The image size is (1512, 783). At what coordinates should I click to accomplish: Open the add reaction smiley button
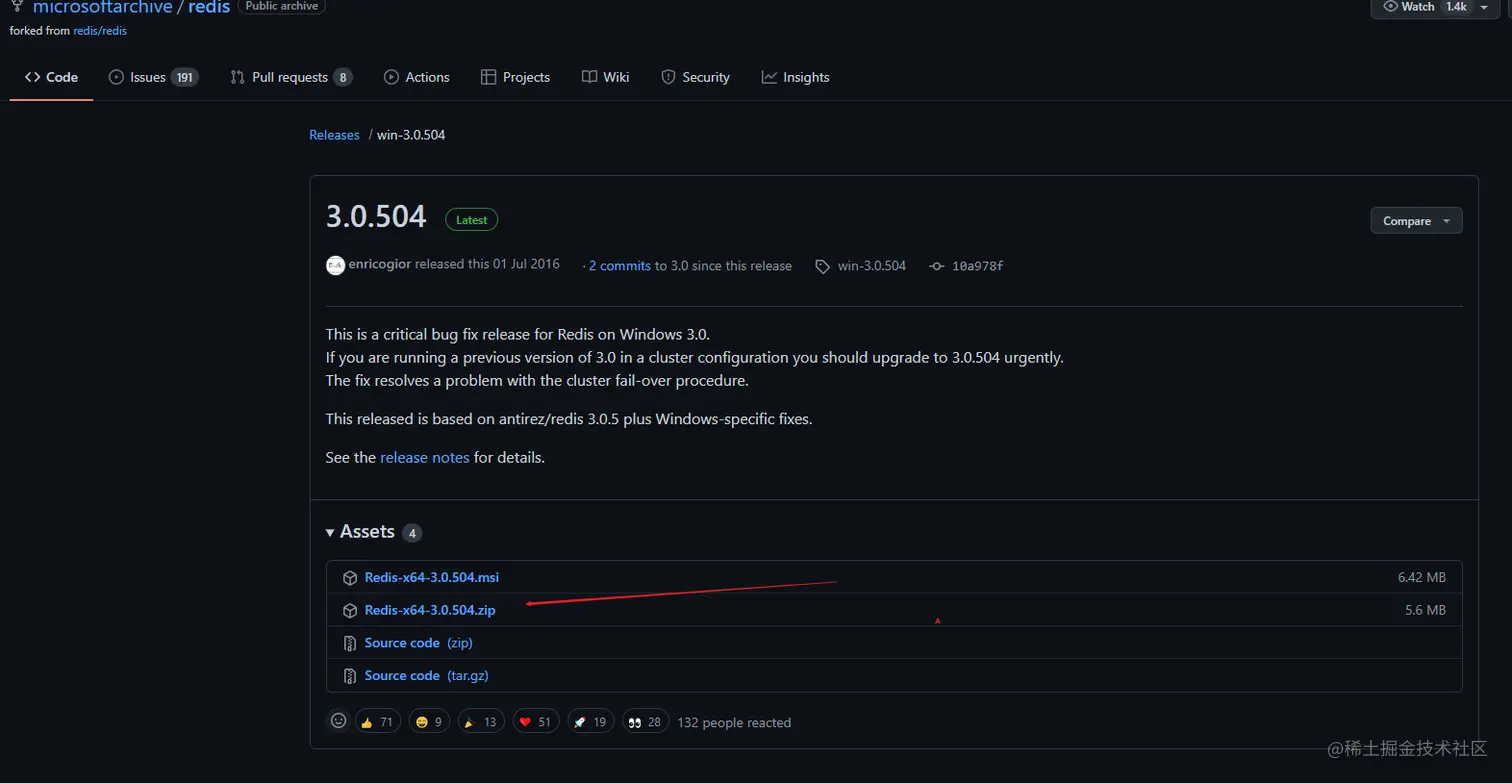point(339,721)
